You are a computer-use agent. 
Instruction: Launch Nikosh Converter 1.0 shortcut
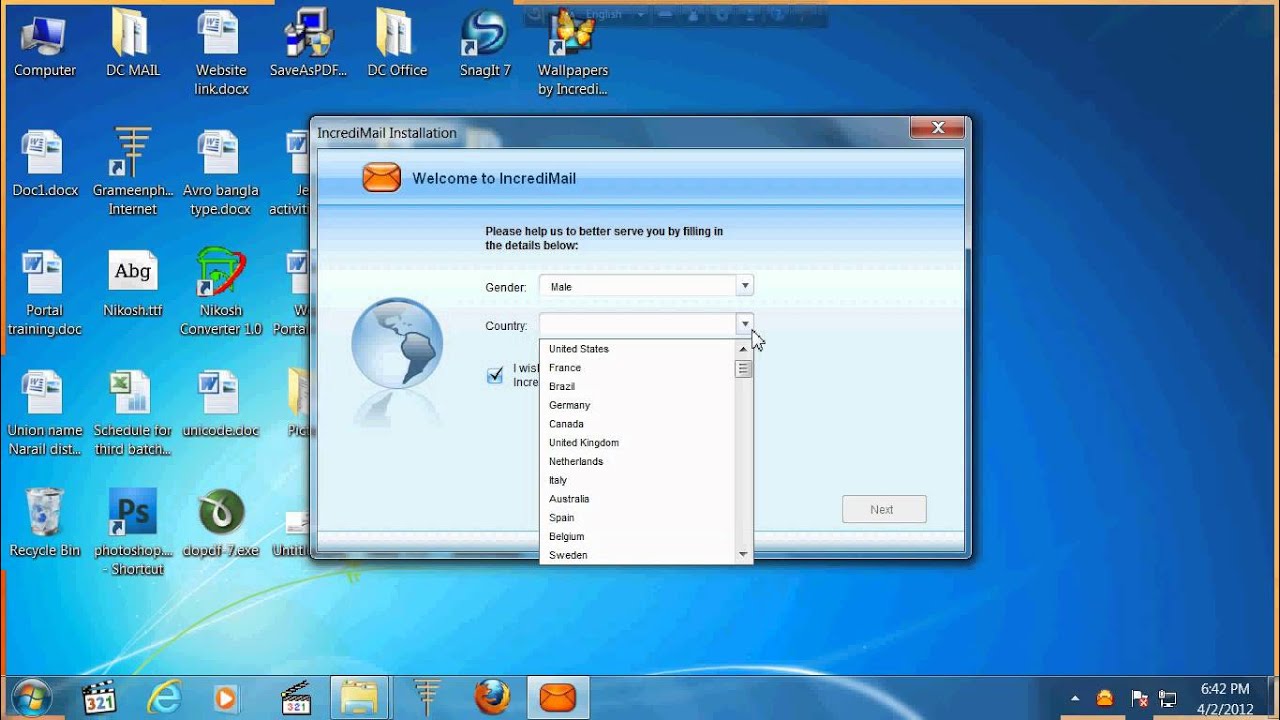pyautogui.click(x=221, y=292)
